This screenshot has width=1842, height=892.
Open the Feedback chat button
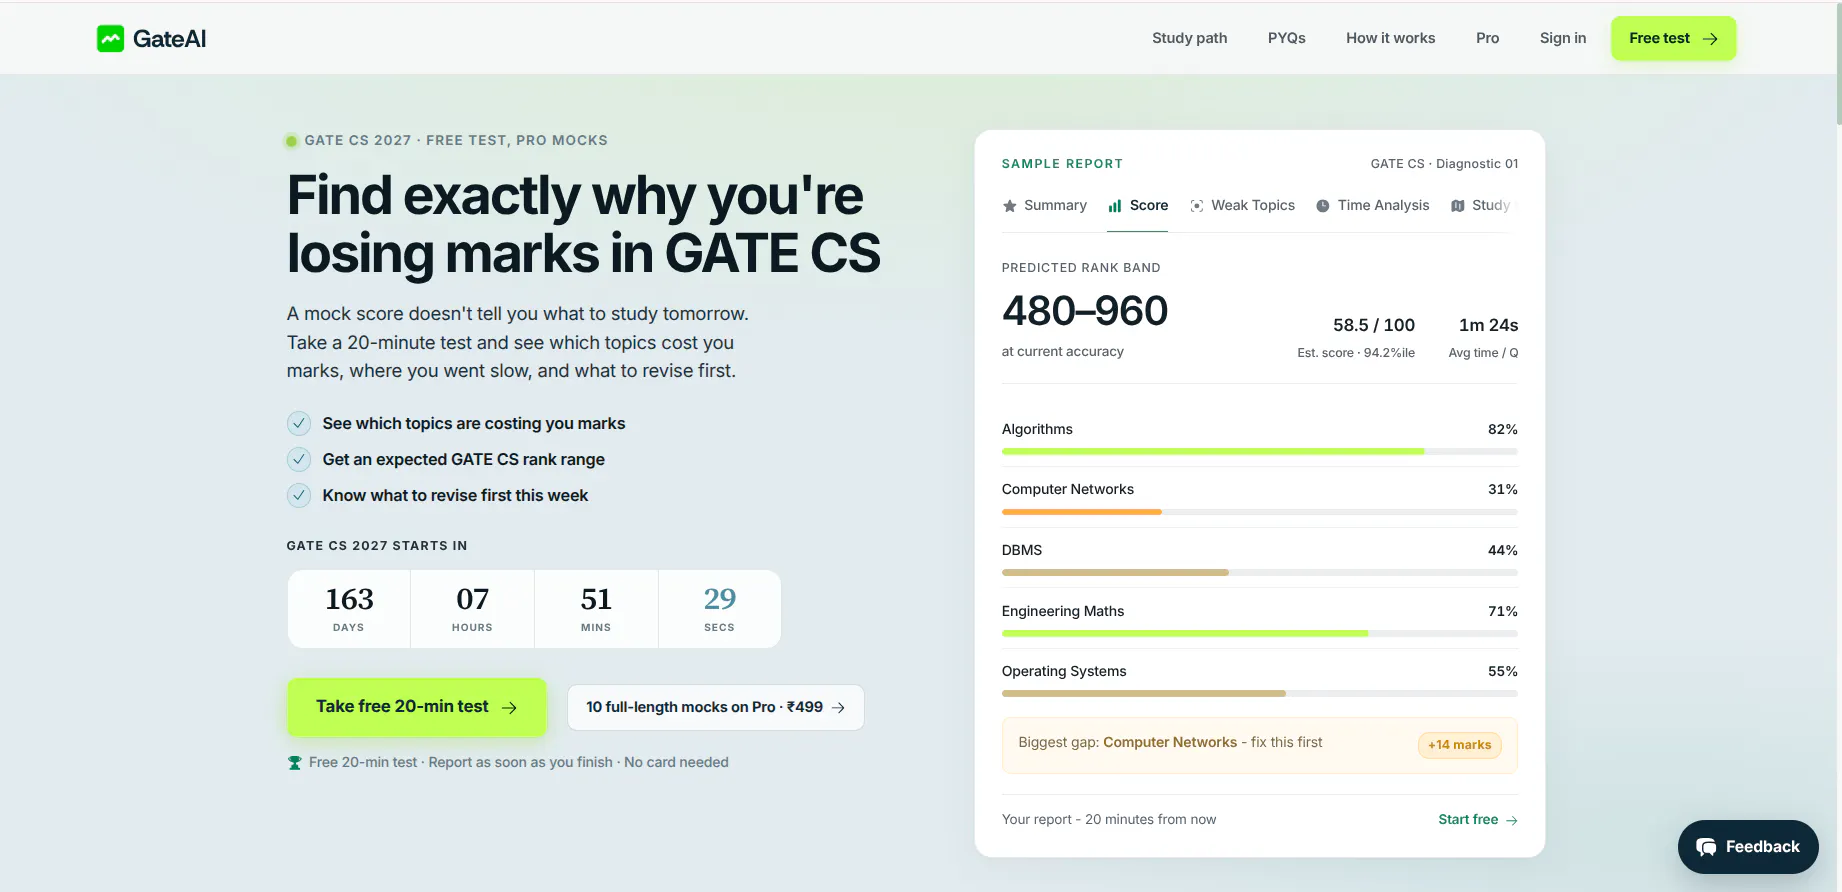pyautogui.click(x=1748, y=847)
